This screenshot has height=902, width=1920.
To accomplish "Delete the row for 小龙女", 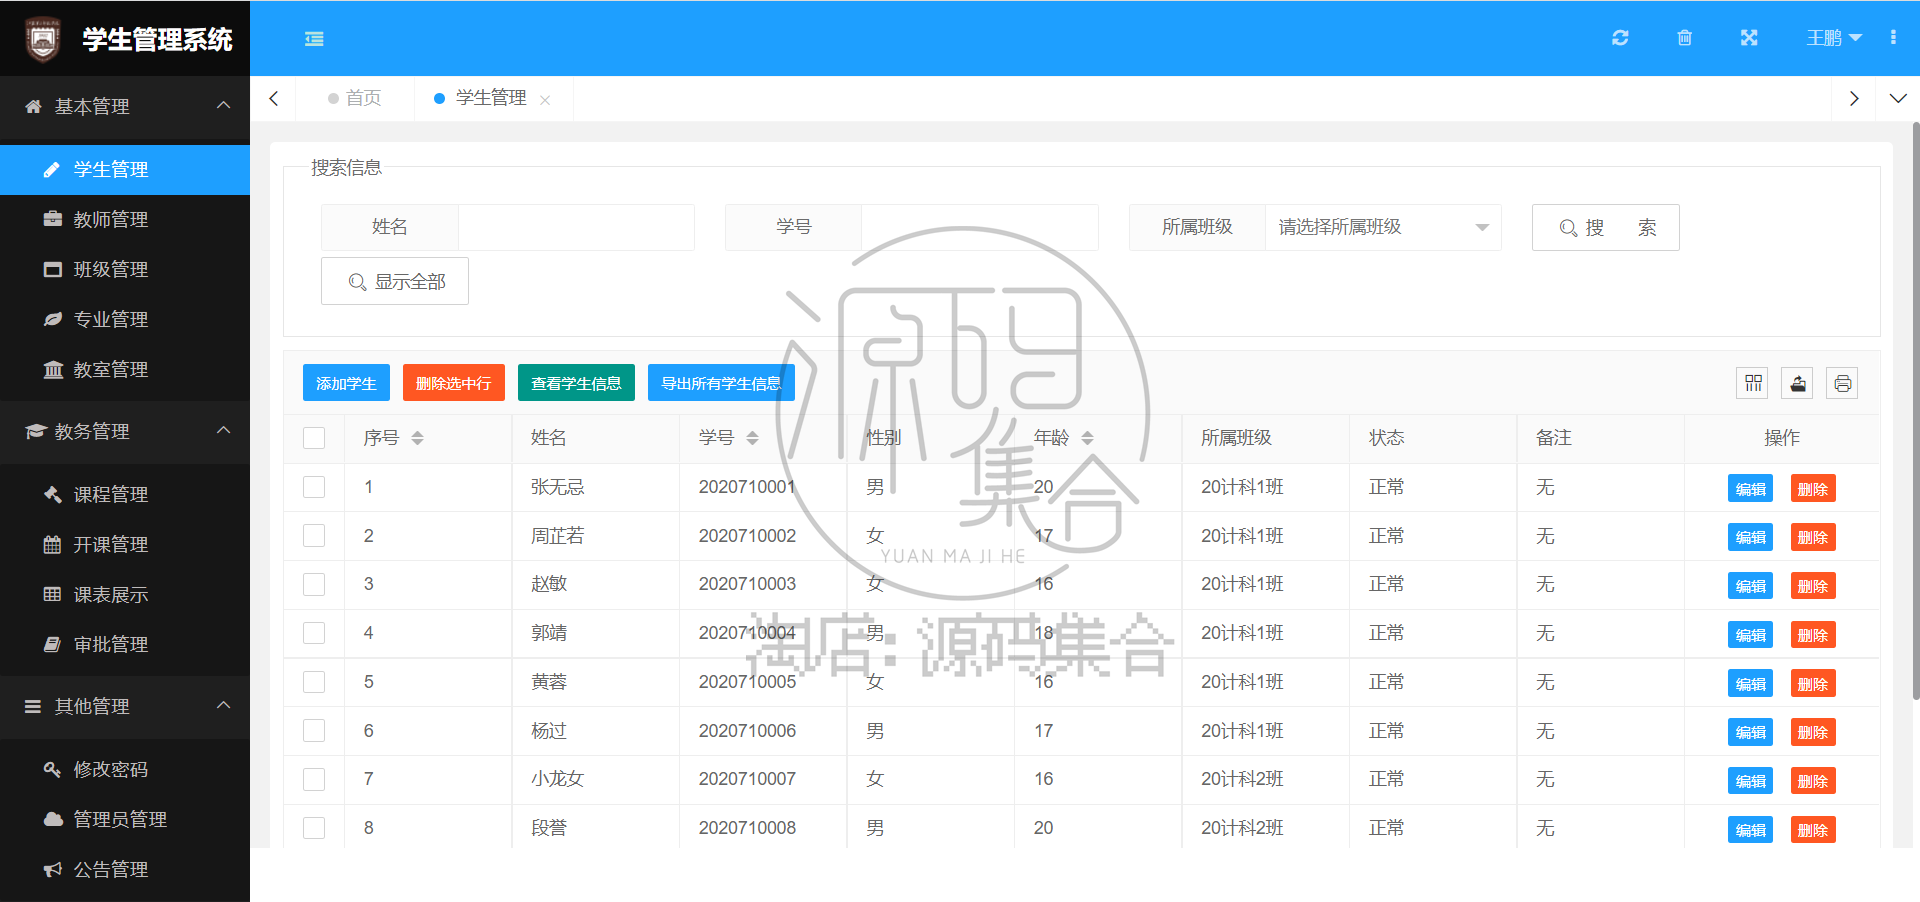I will tap(1813, 781).
